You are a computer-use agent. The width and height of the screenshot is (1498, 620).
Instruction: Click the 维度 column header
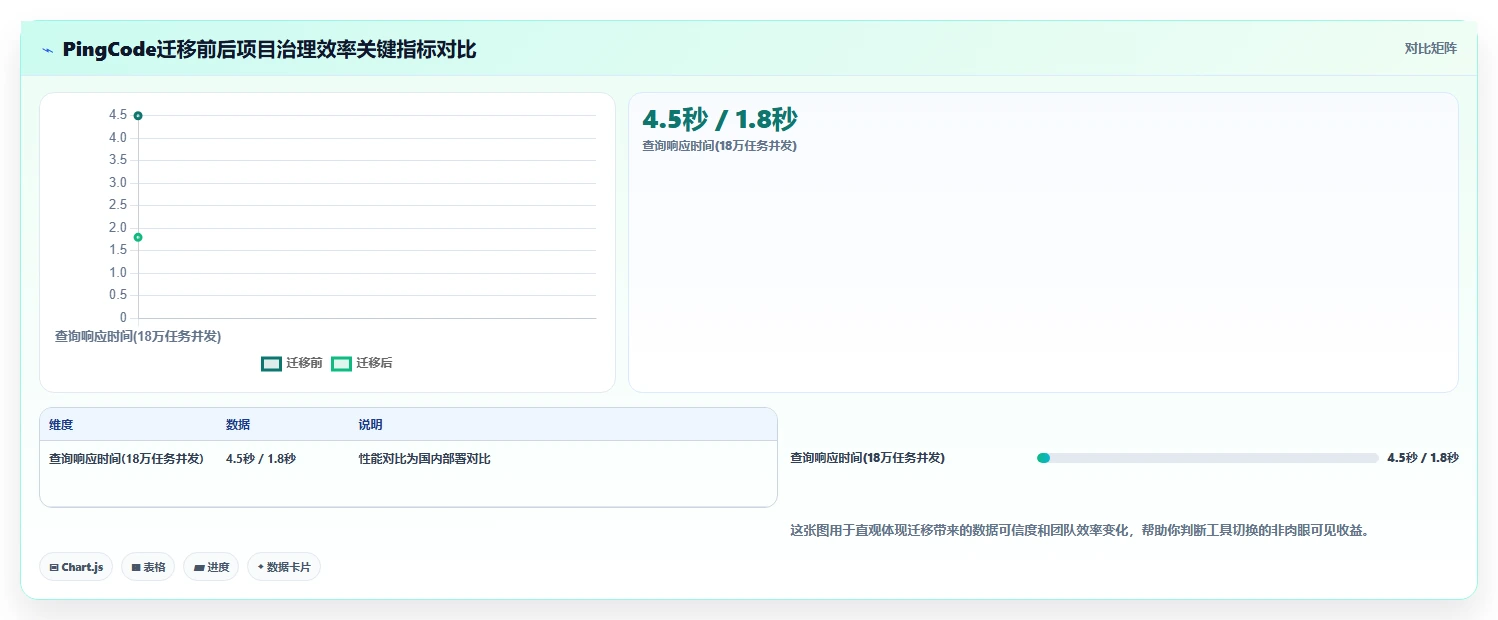[61, 425]
